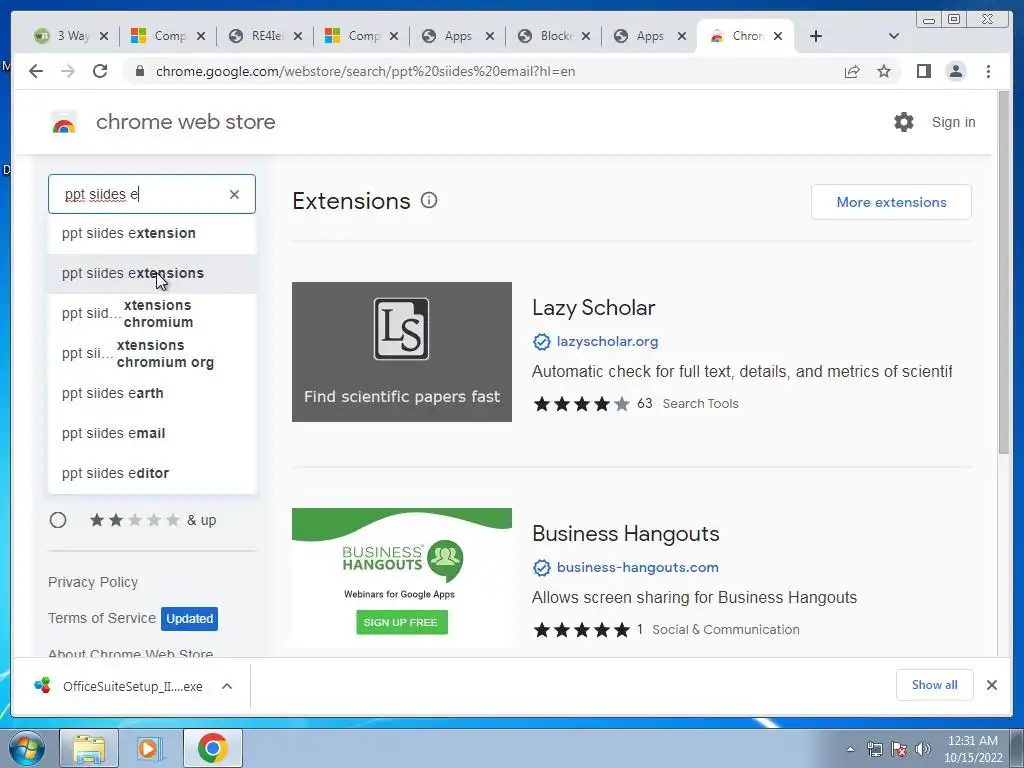Click Social & Communication category label
The height and width of the screenshot is (768, 1024).
pos(726,630)
